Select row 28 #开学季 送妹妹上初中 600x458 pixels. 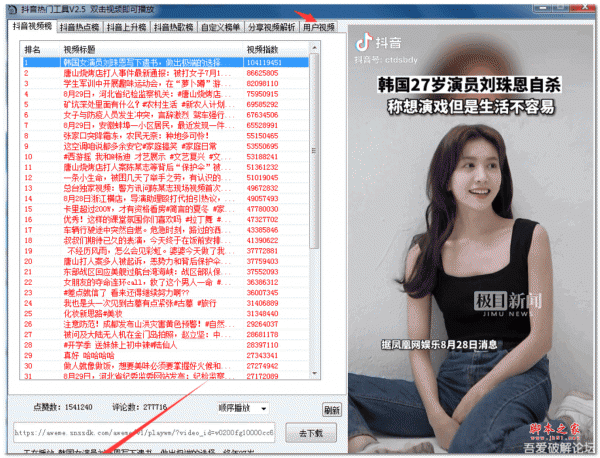tap(165, 345)
